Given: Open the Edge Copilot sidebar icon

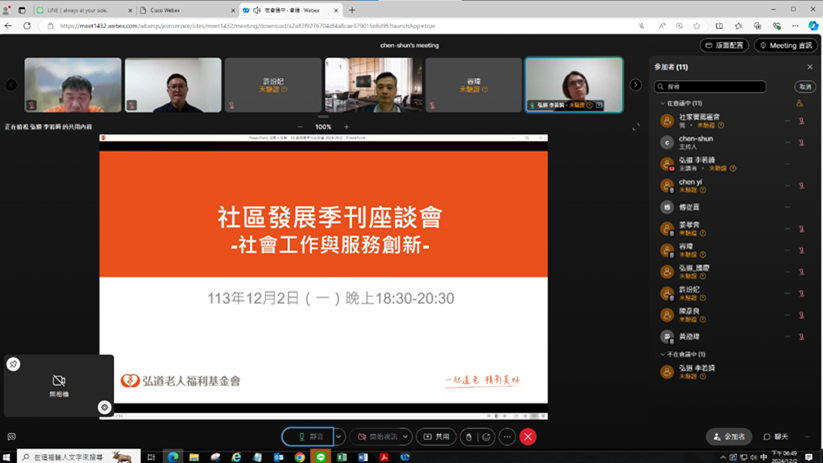Looking at the screenshot, I should [813, 26].
